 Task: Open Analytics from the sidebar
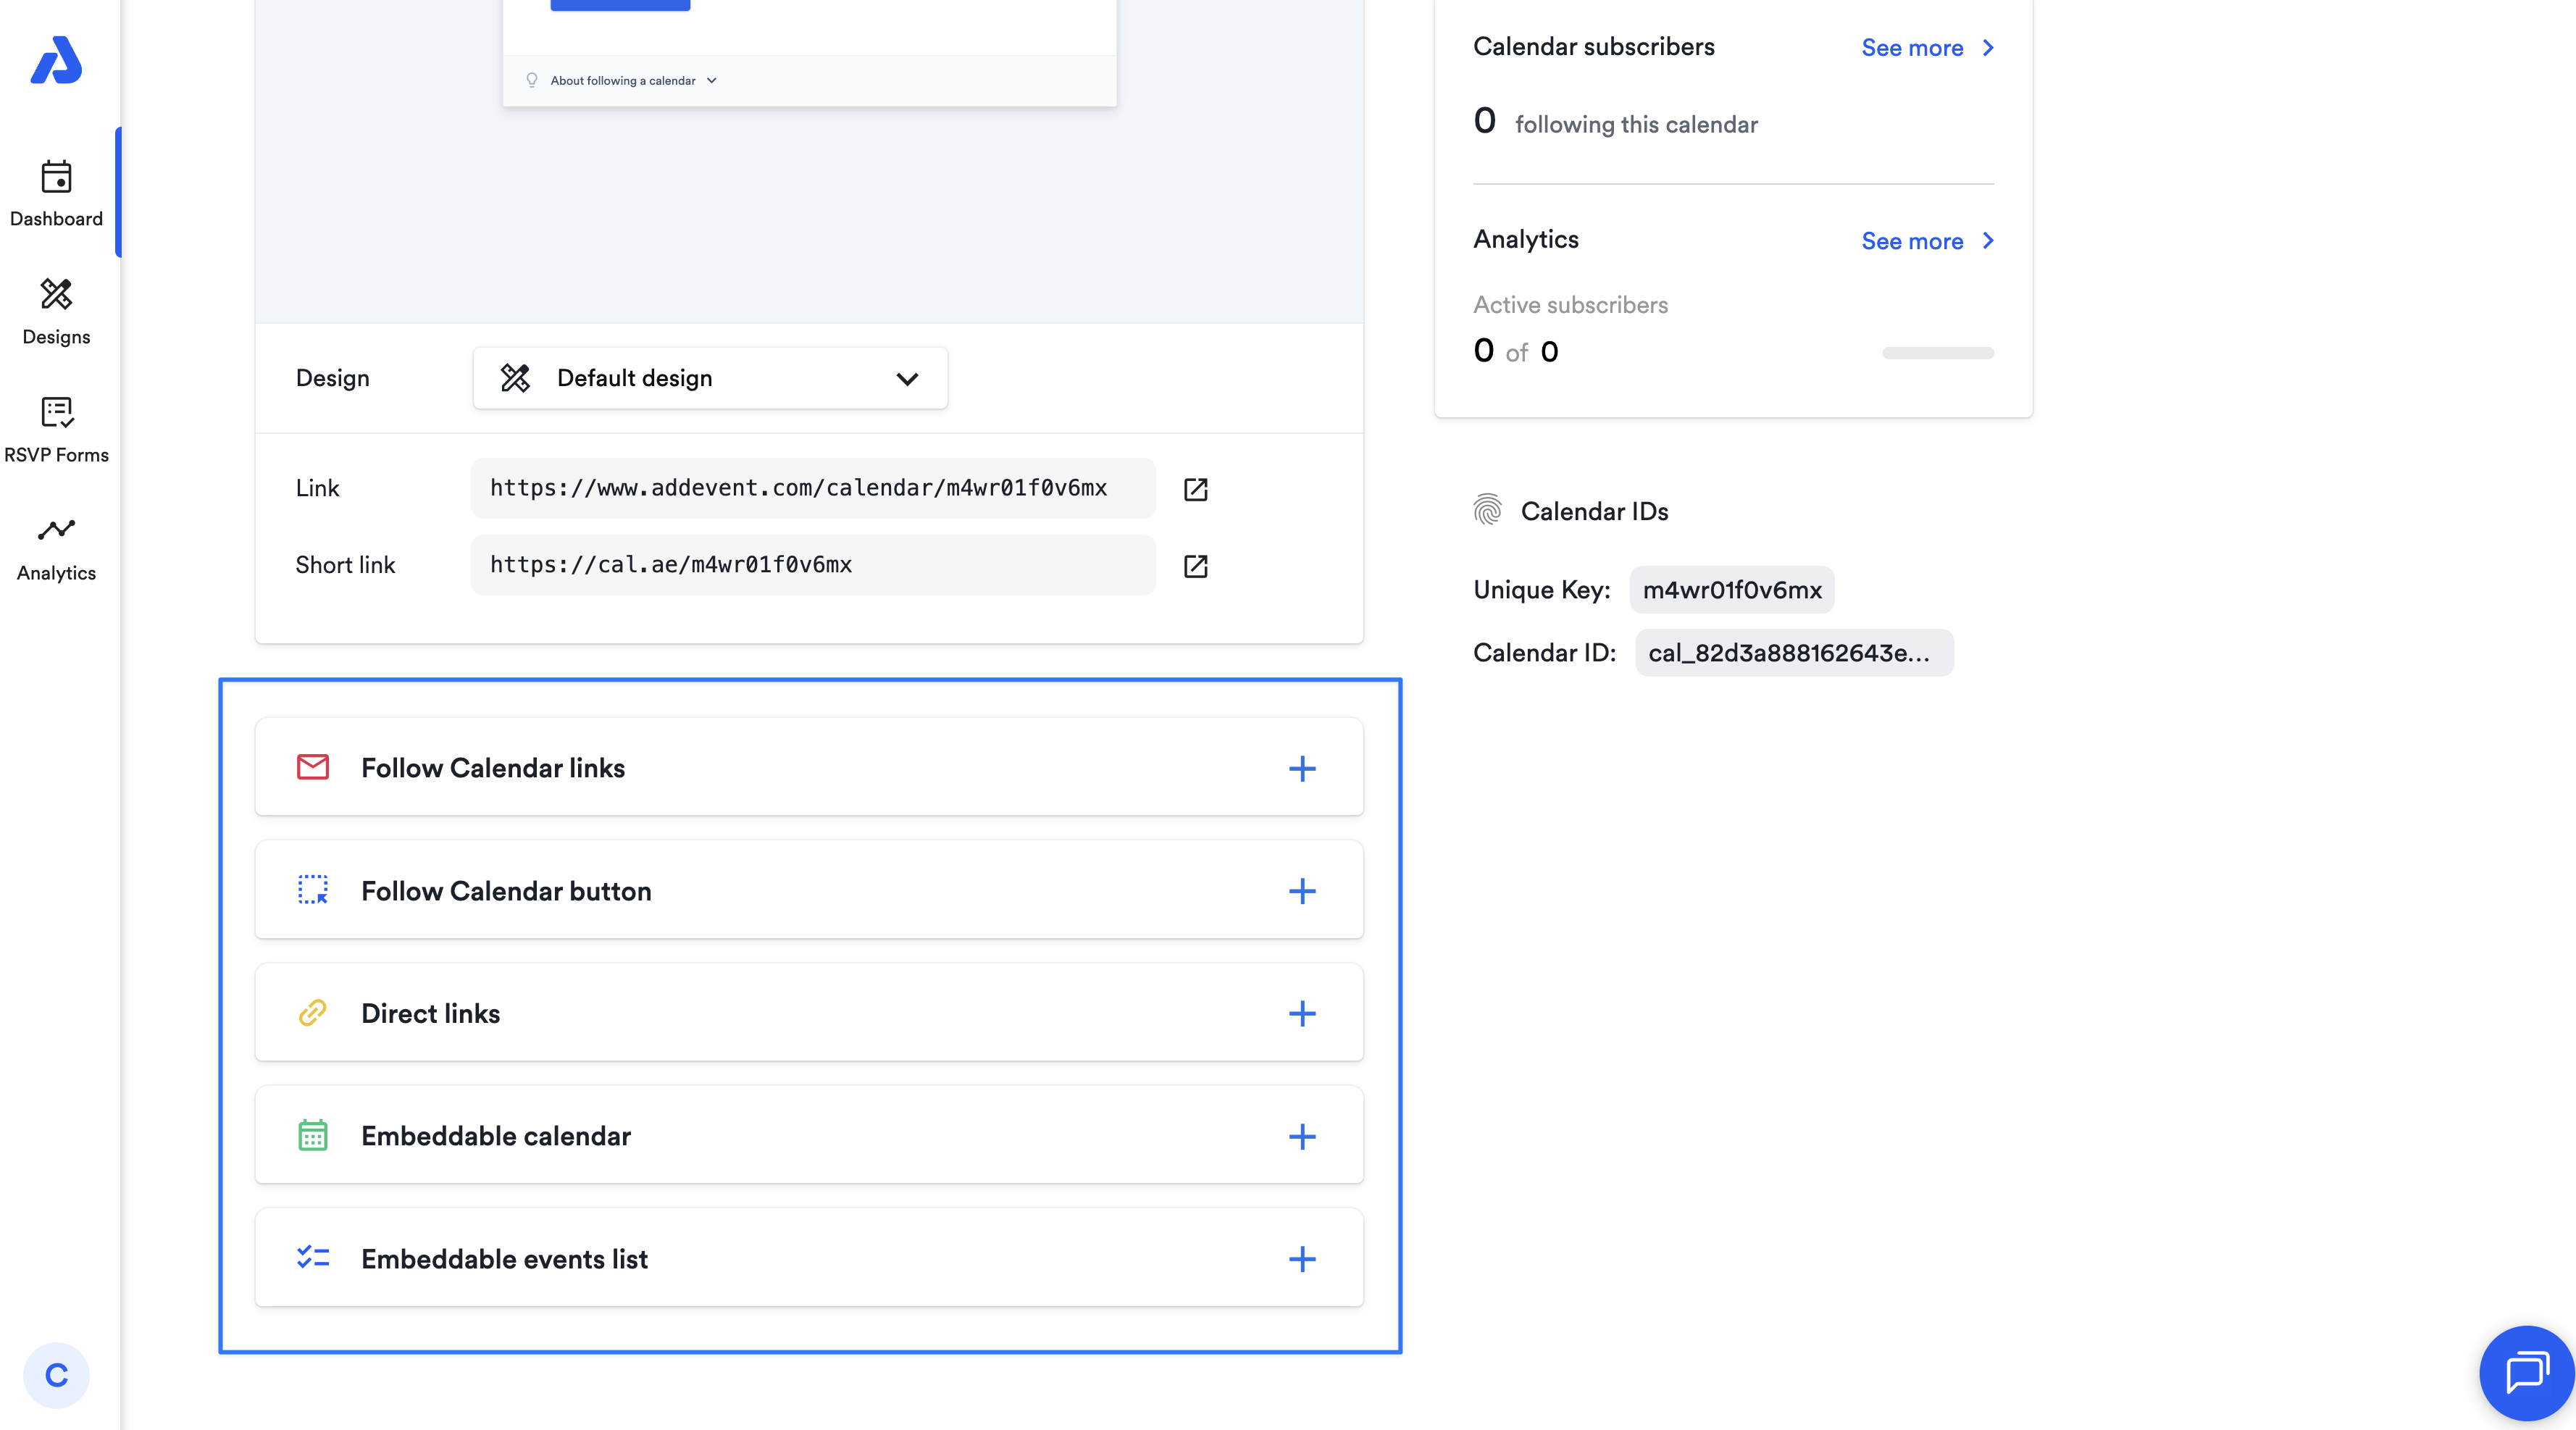tap(56, 548)
